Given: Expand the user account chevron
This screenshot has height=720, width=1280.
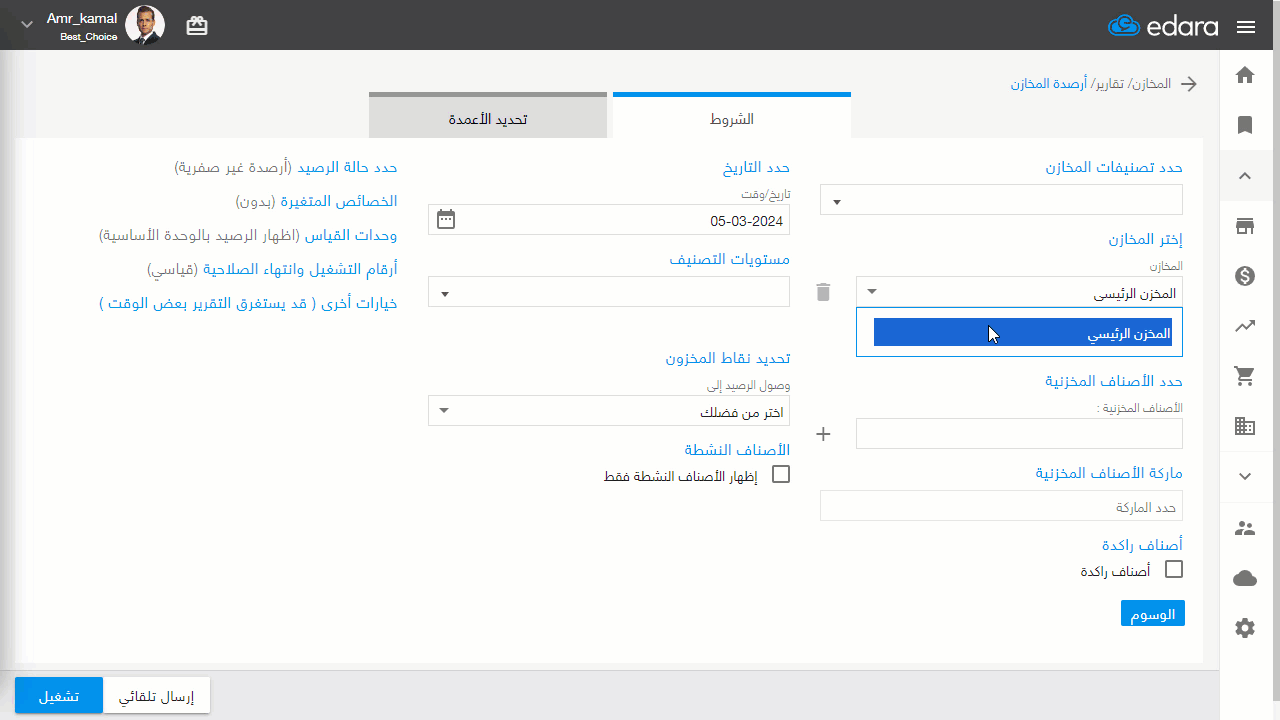Looking at the screenshot, I should tap(27, 24).
